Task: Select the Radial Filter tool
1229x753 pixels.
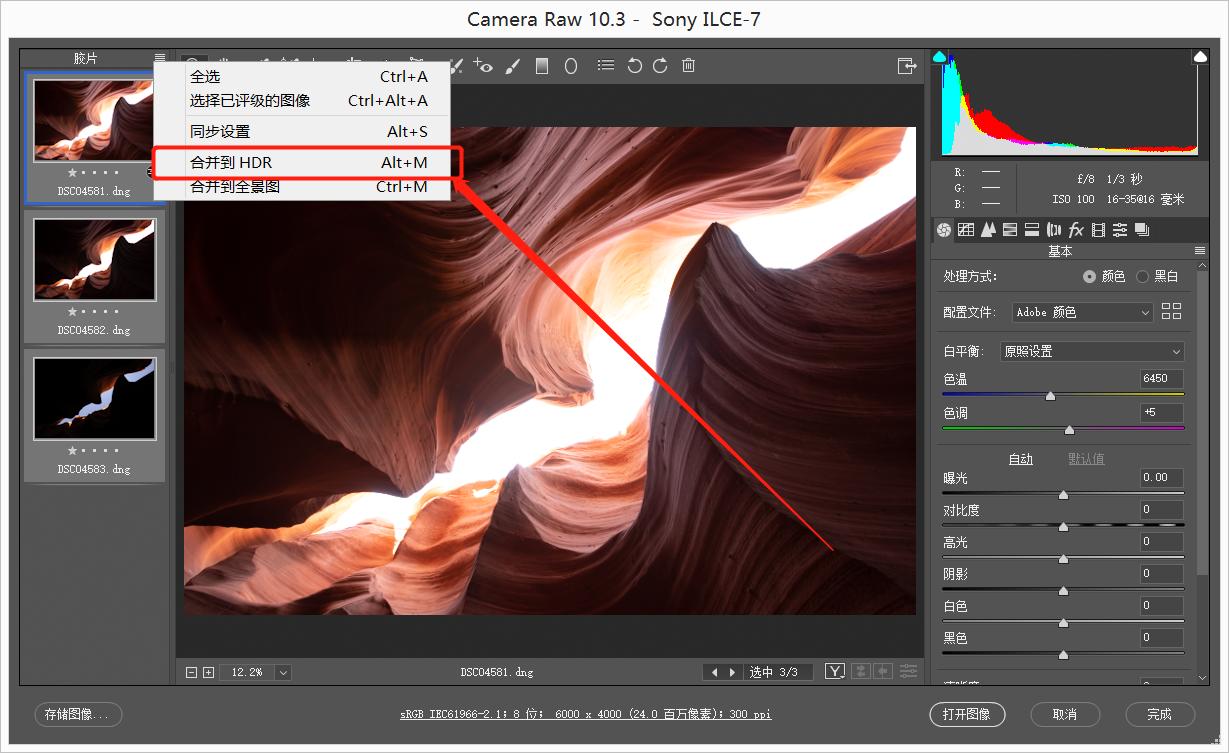Action: coord(571,66)
